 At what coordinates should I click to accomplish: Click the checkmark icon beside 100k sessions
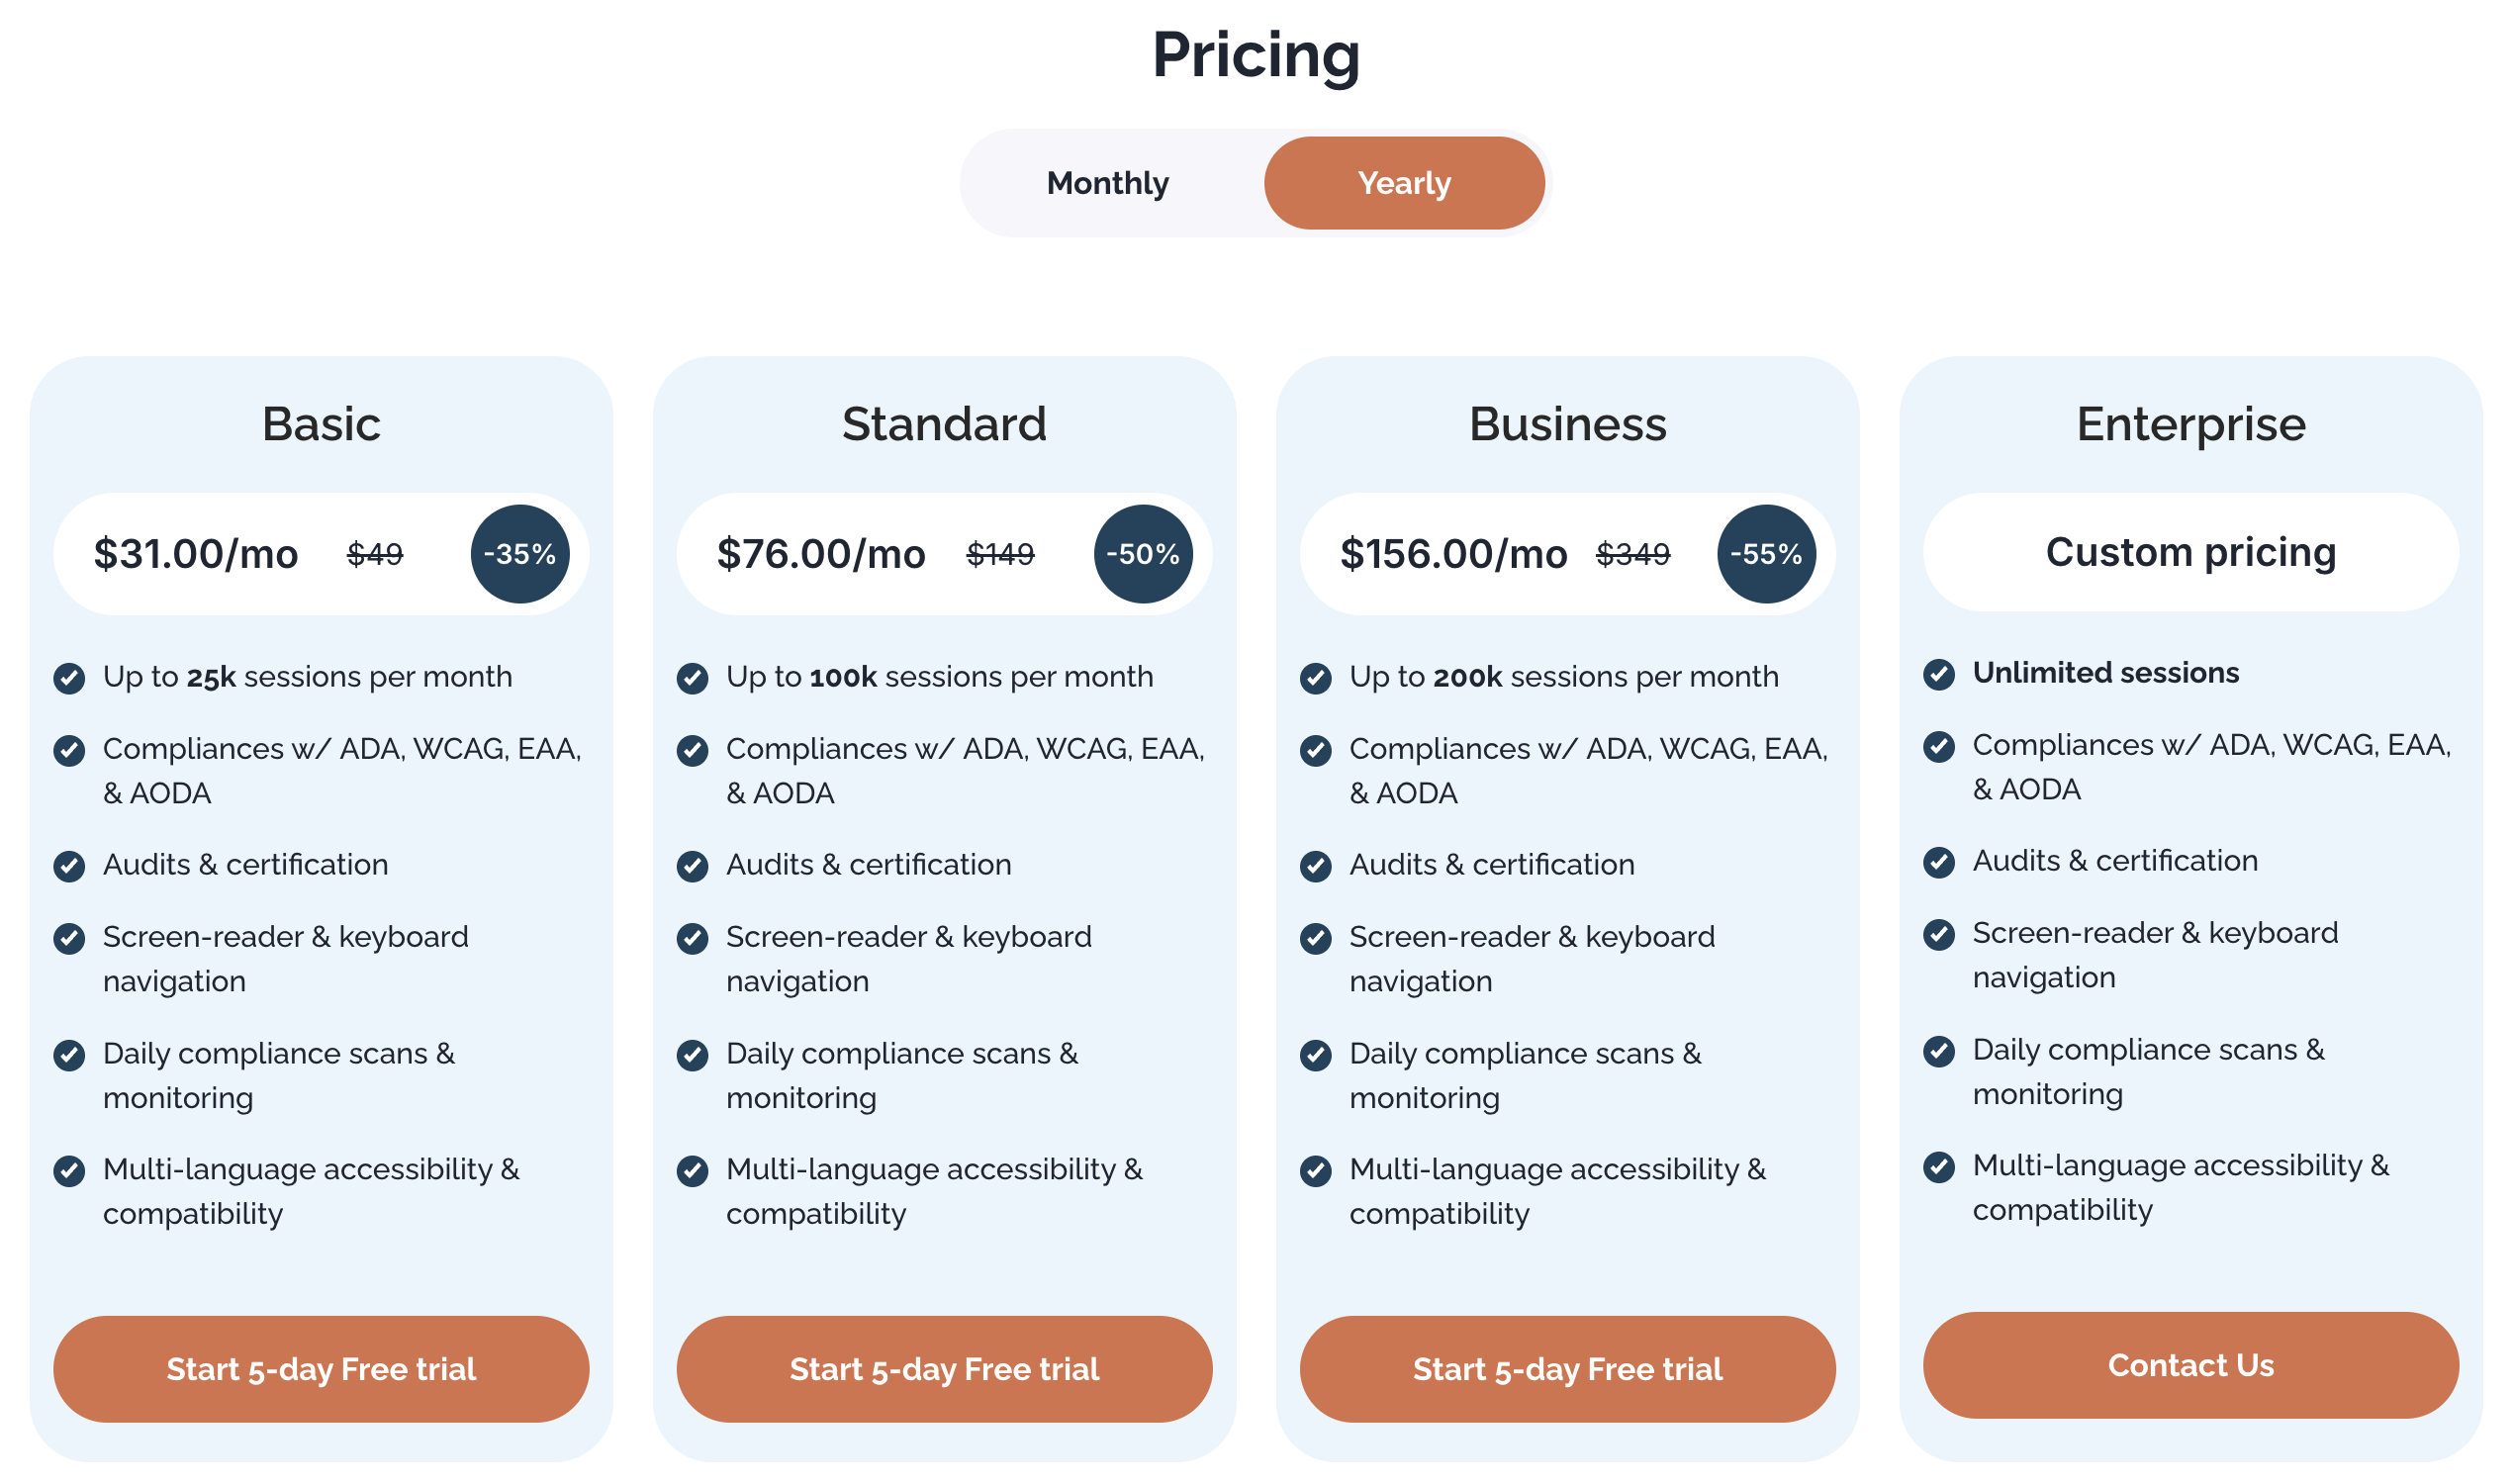pyautogui.click(x=692, y=678)
